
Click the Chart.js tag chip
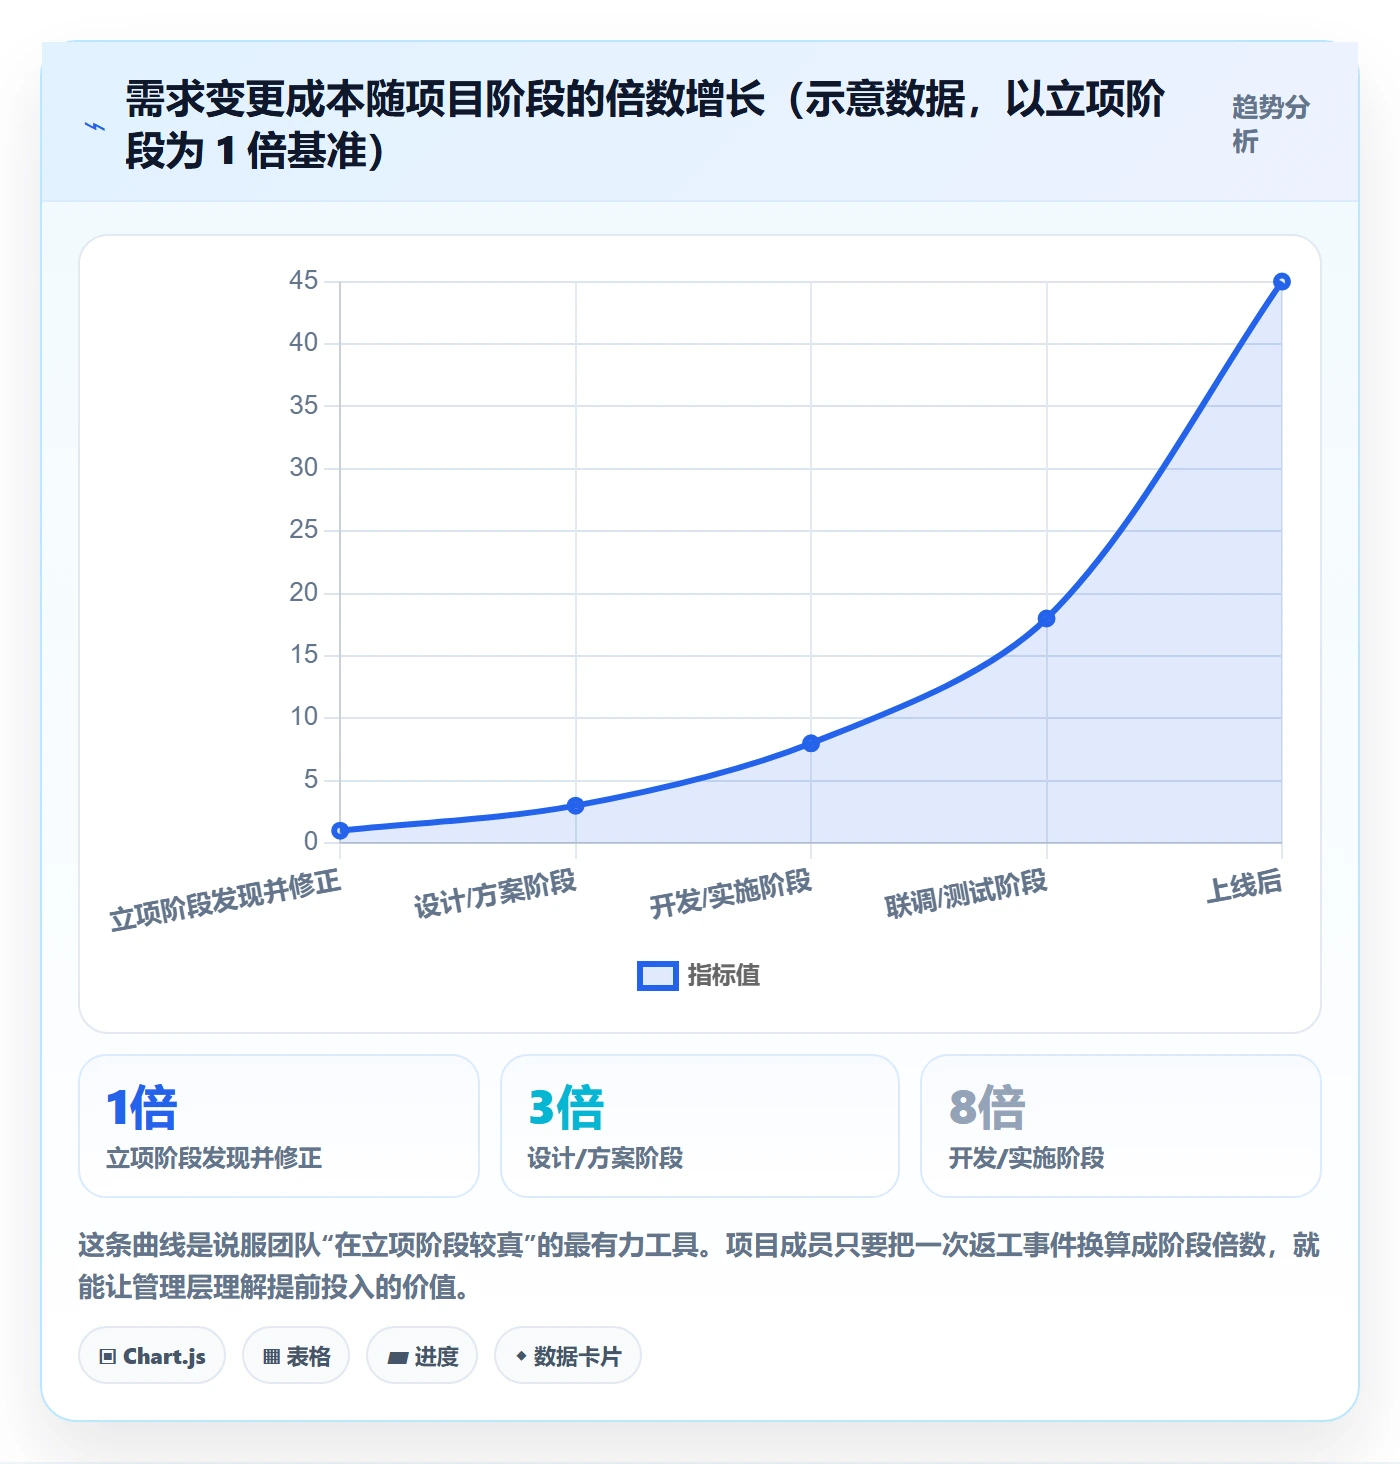(x=152, y=1356)
